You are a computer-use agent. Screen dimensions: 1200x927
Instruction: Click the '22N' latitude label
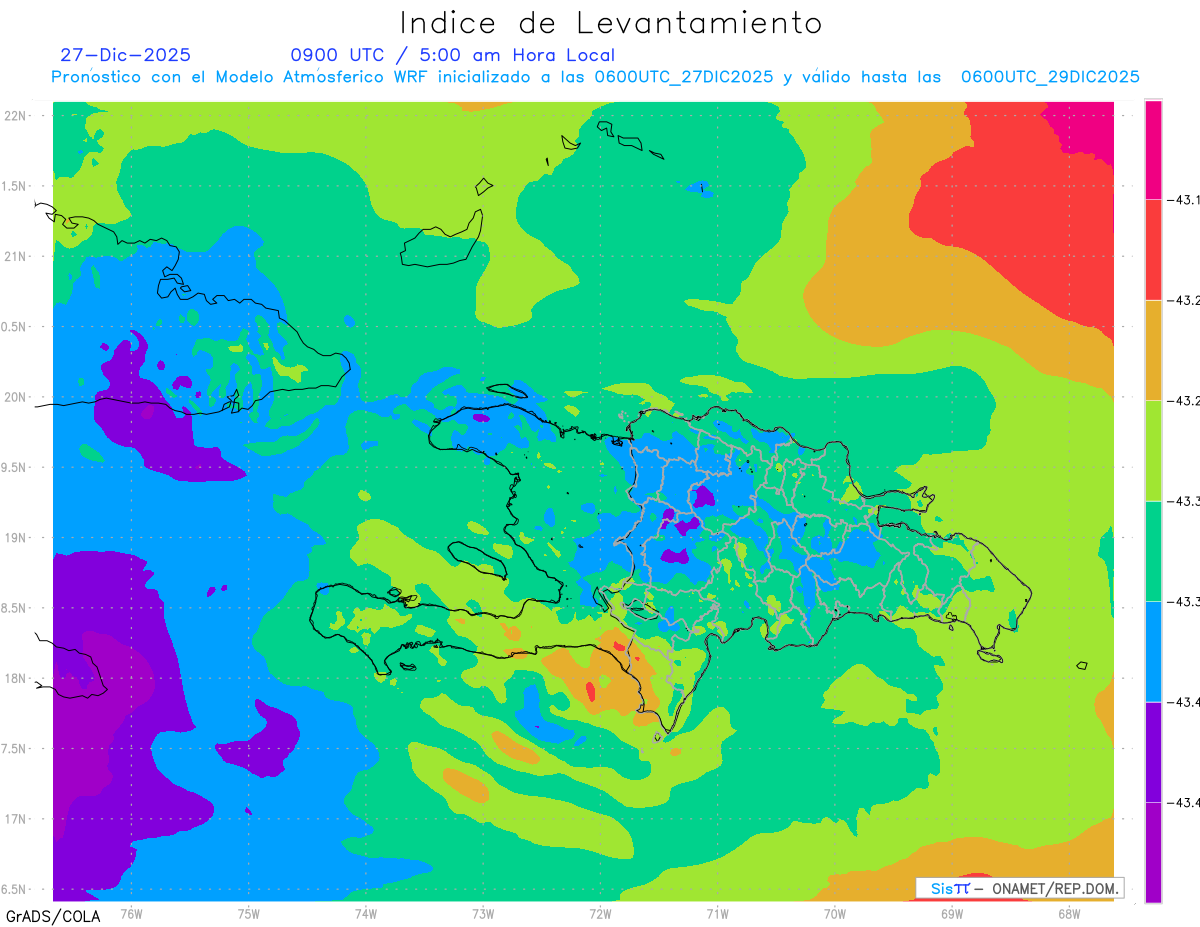click(17, 116)
